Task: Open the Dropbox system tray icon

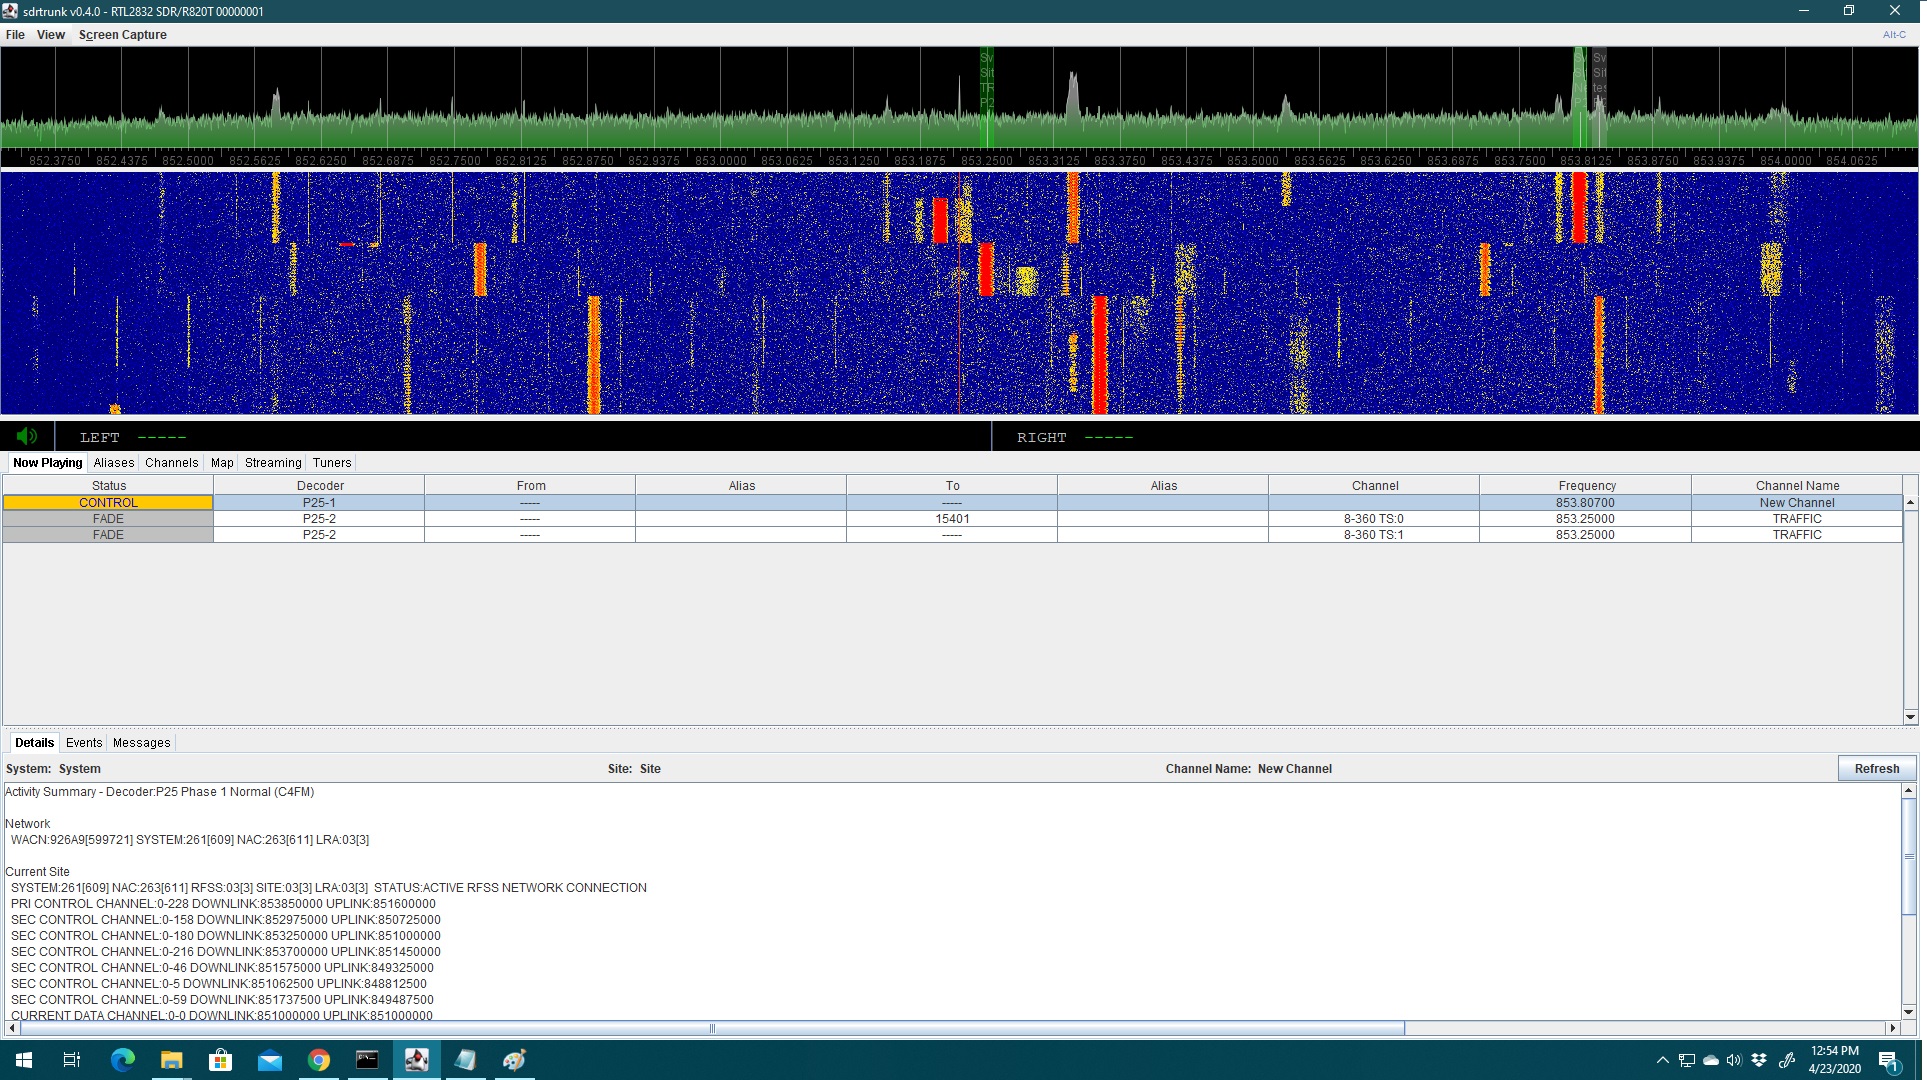Action: pos(1759,1059)
